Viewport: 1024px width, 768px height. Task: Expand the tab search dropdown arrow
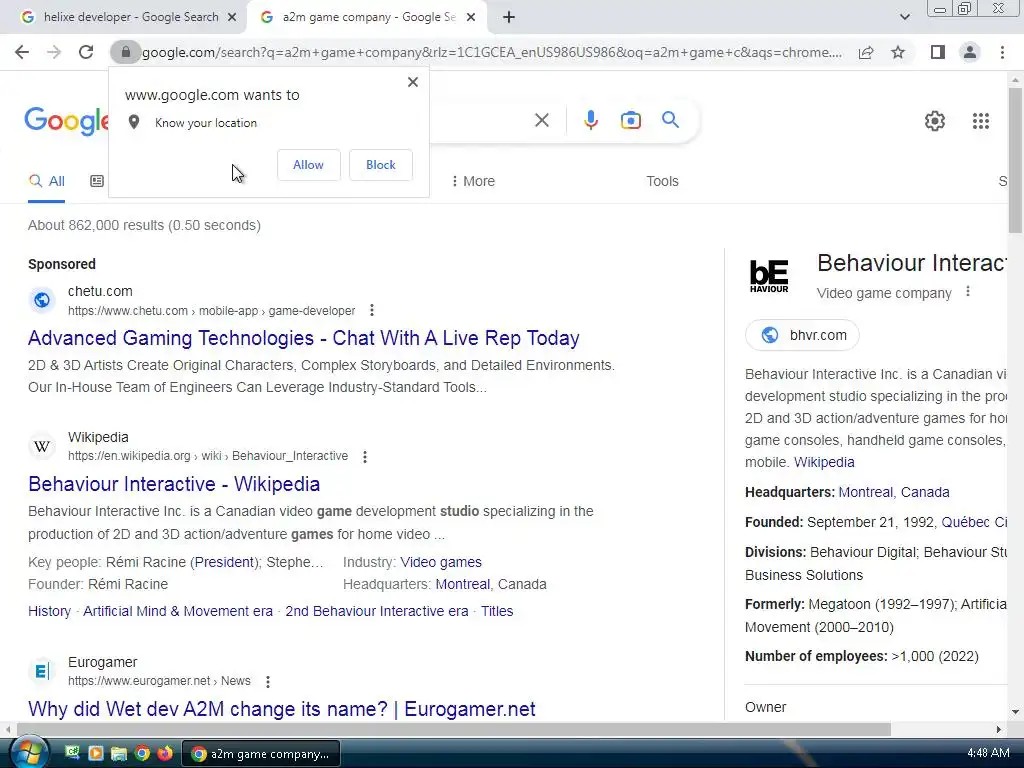tap(904, 17)
